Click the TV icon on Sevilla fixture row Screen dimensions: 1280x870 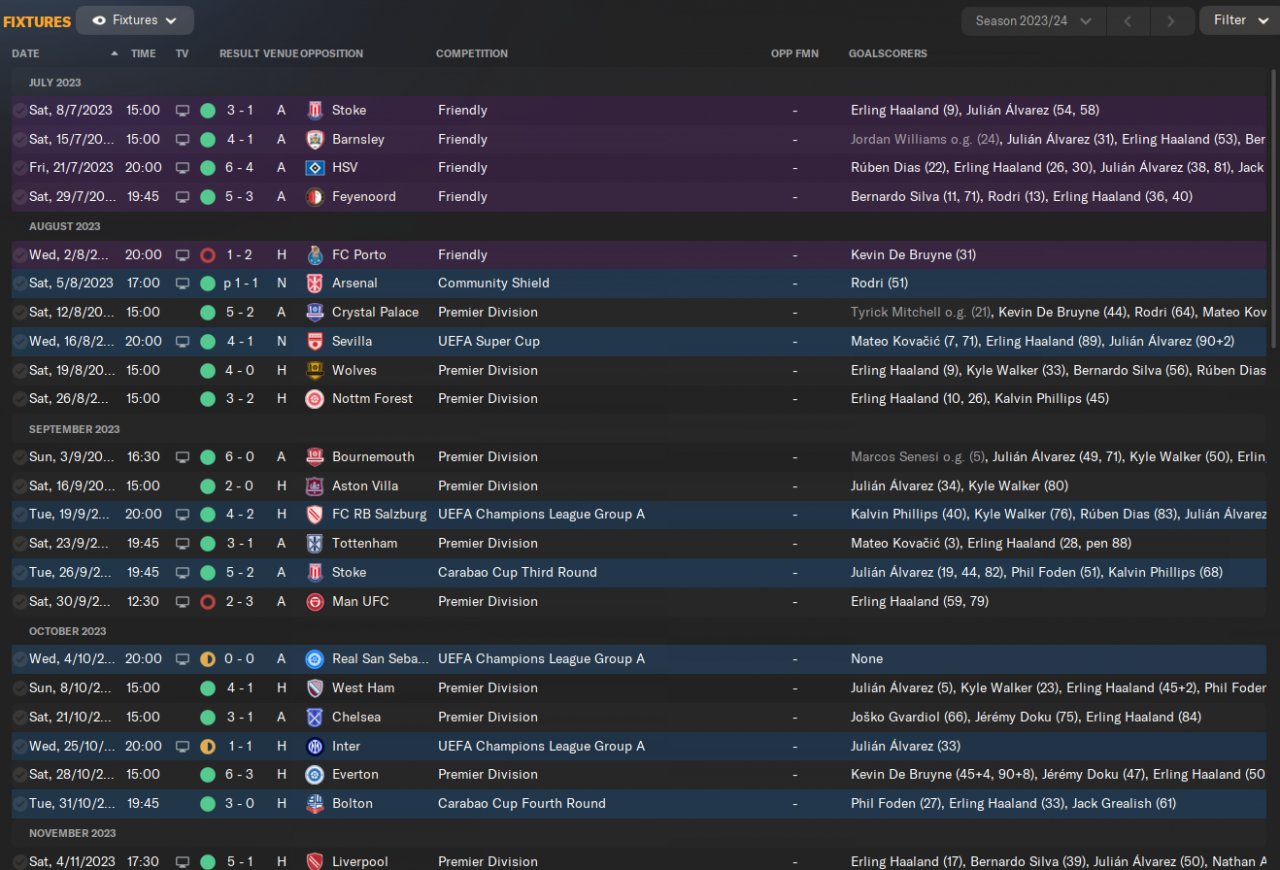(182, 341)
